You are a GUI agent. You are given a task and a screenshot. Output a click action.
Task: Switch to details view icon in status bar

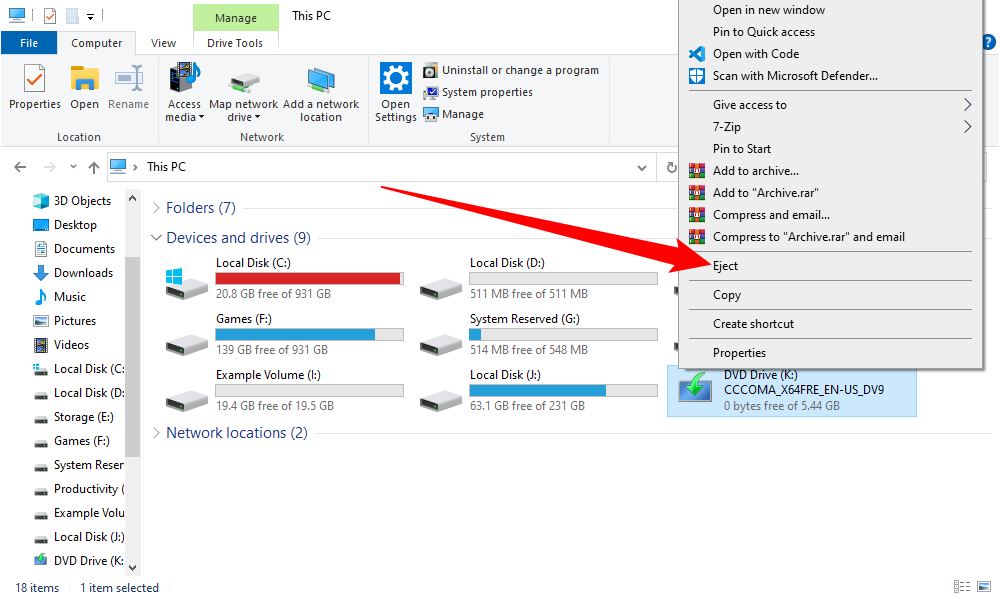[962, 587]
